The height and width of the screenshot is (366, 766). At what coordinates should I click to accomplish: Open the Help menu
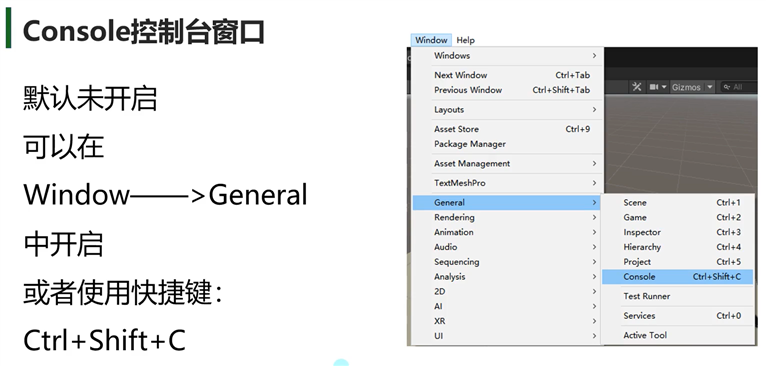pyautogui.click(x=466, y=40)
